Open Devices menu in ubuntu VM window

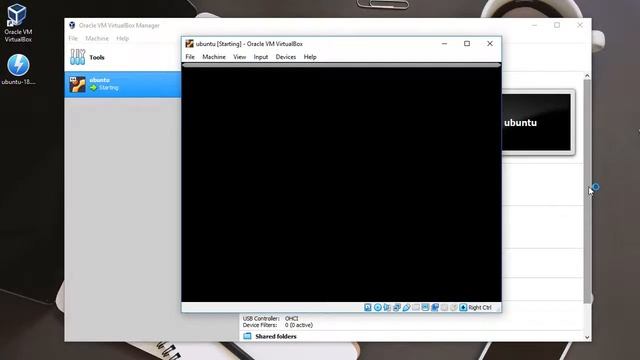click(x=286, y=57)
